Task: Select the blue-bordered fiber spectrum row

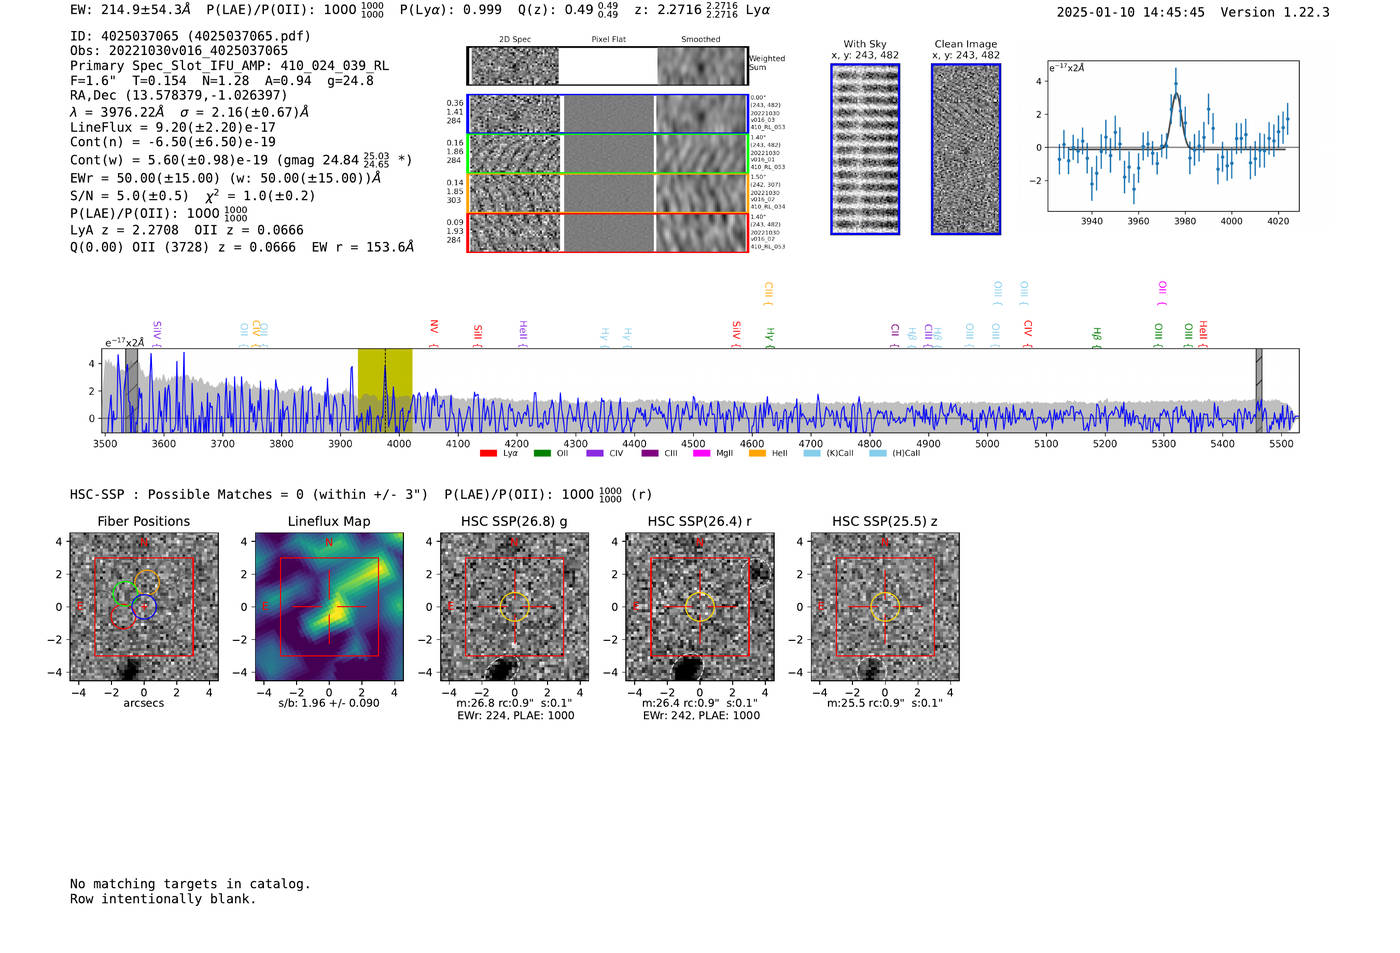Action: click(607, 114)
